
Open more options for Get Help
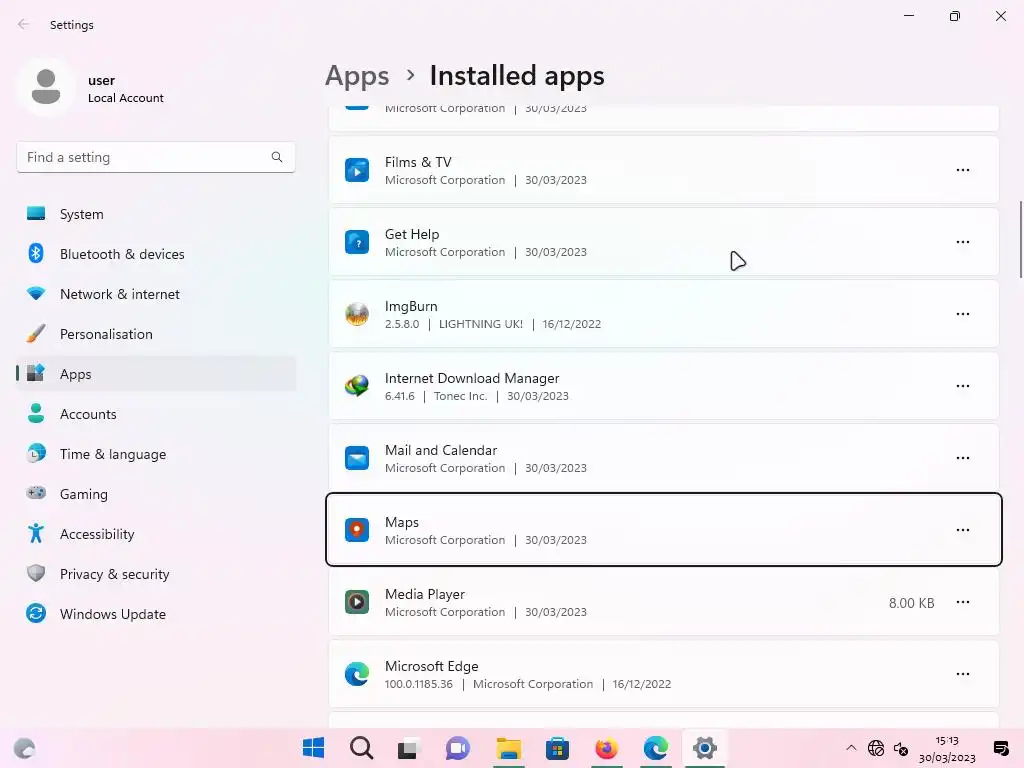pos(963,242)
